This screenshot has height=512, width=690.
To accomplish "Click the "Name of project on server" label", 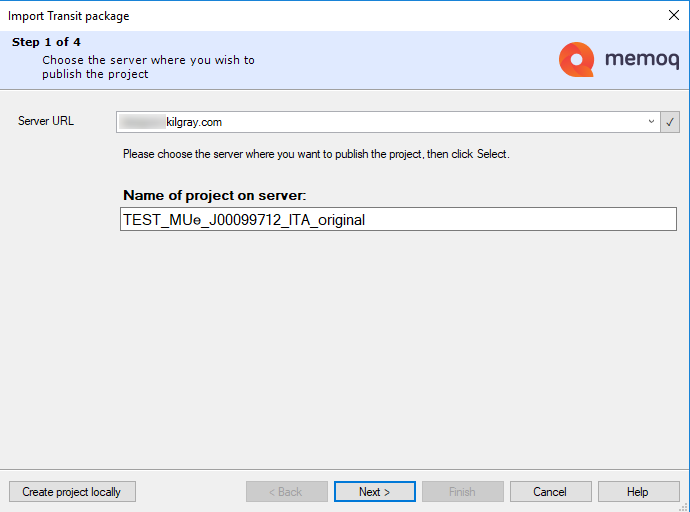I will tap(214, 194).
